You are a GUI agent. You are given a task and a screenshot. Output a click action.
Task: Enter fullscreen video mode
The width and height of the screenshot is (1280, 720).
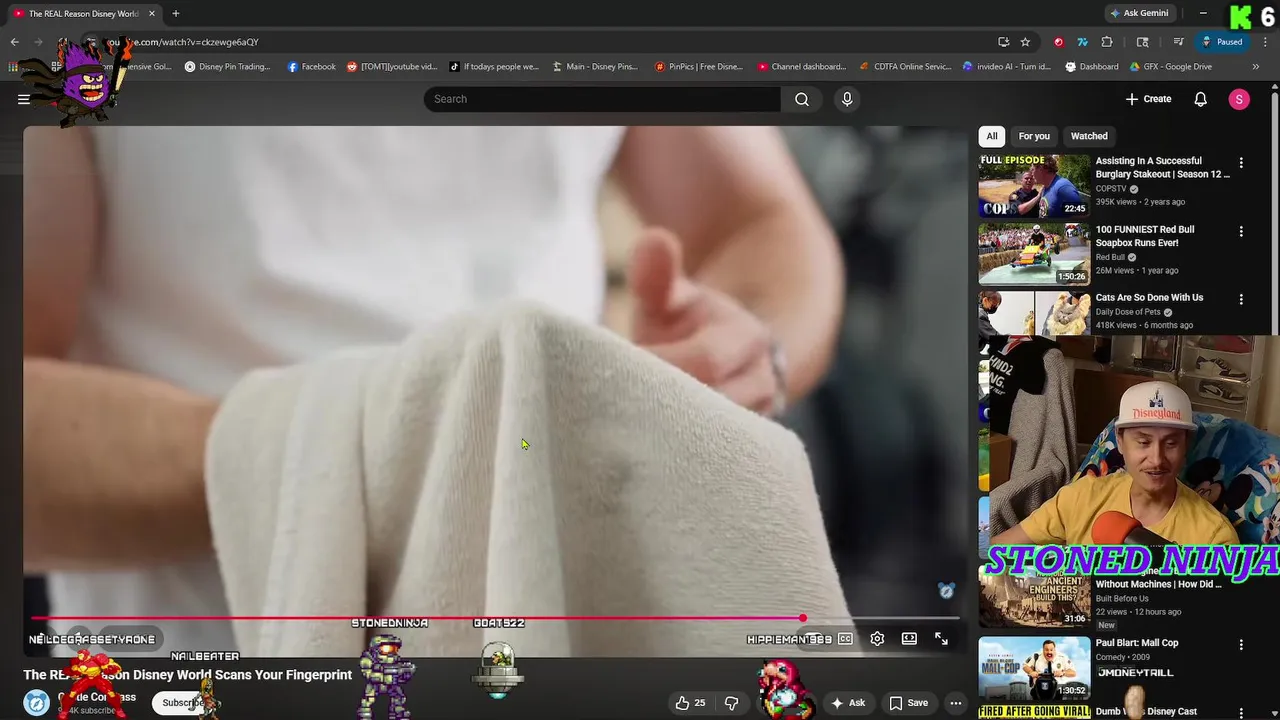[x=941, y=639]
